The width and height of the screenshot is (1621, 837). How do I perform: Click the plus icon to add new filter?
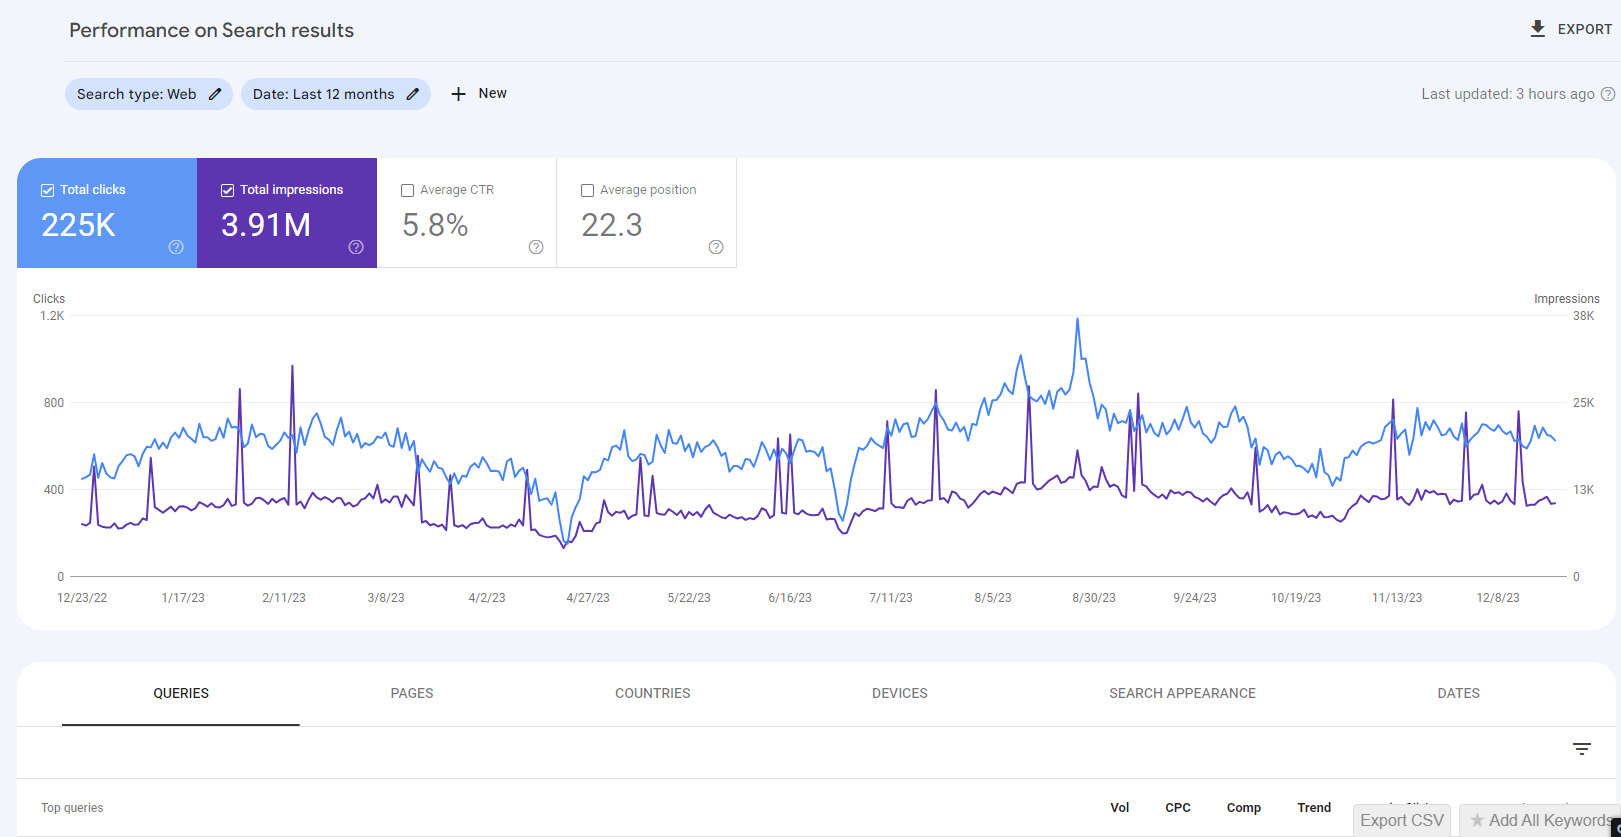pos(458,94)
